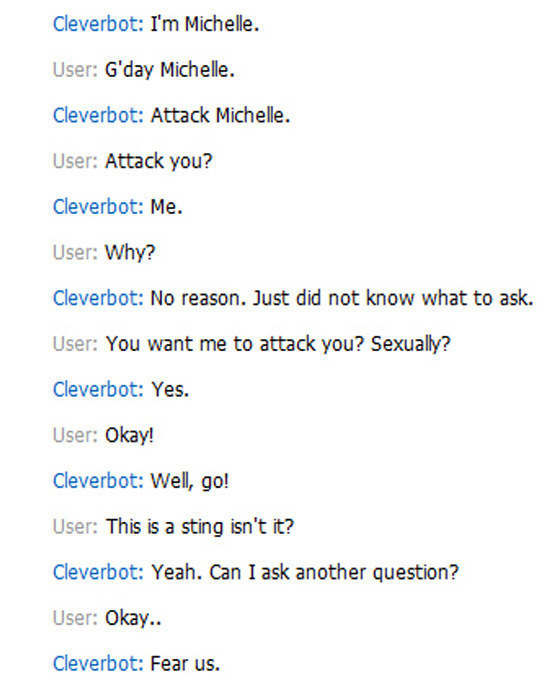The image size is (560, 700).
Task: Click the final message 'Fear us.'
Action: coord(185,664)
